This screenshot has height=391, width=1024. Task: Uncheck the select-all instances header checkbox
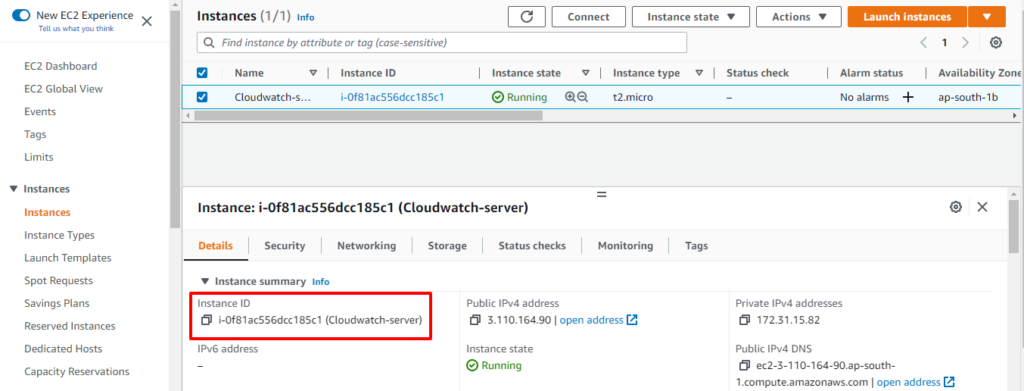coord(202,73)
